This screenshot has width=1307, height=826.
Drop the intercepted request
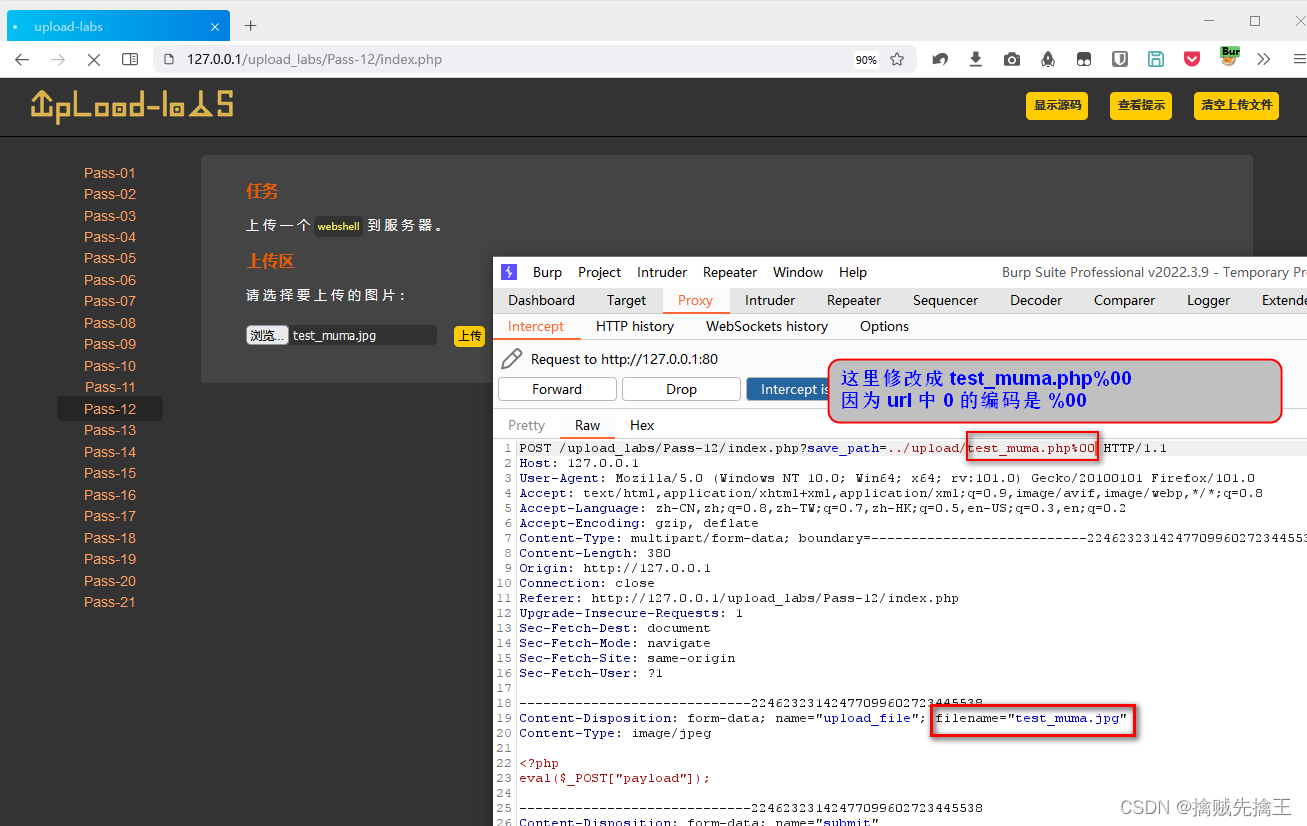click(681, 389)
